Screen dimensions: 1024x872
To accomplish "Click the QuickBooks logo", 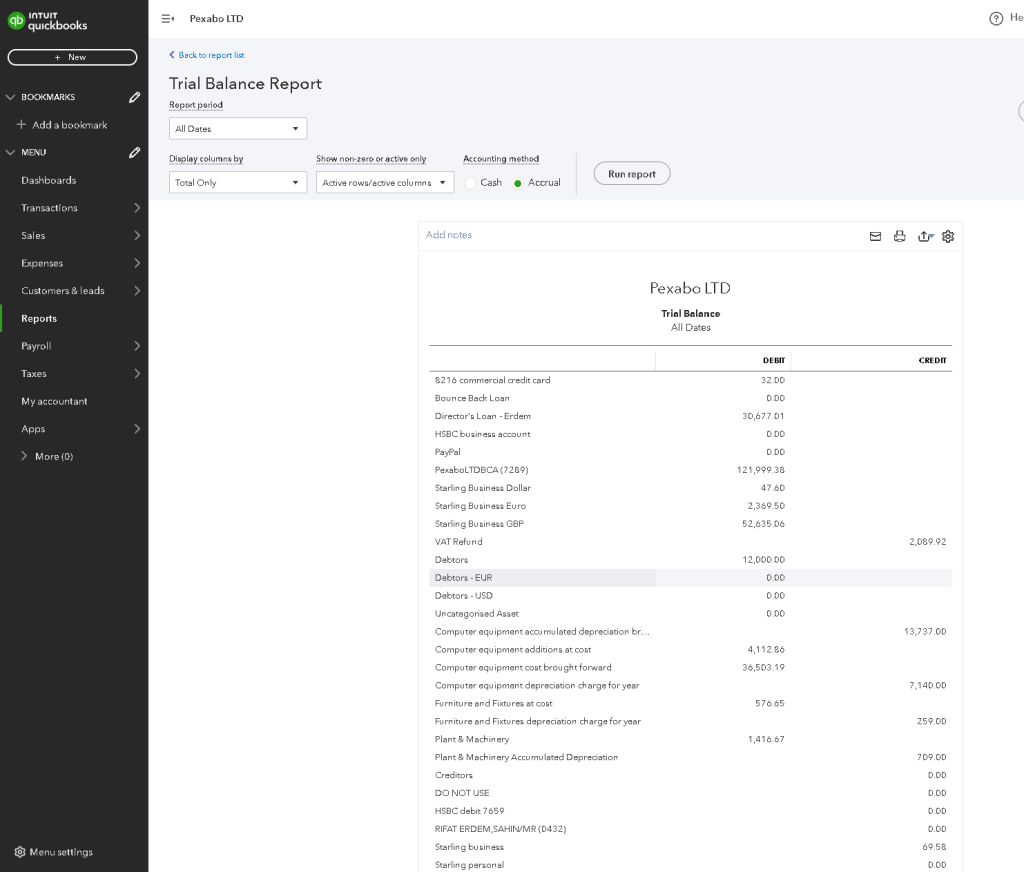I will (47, 21).
